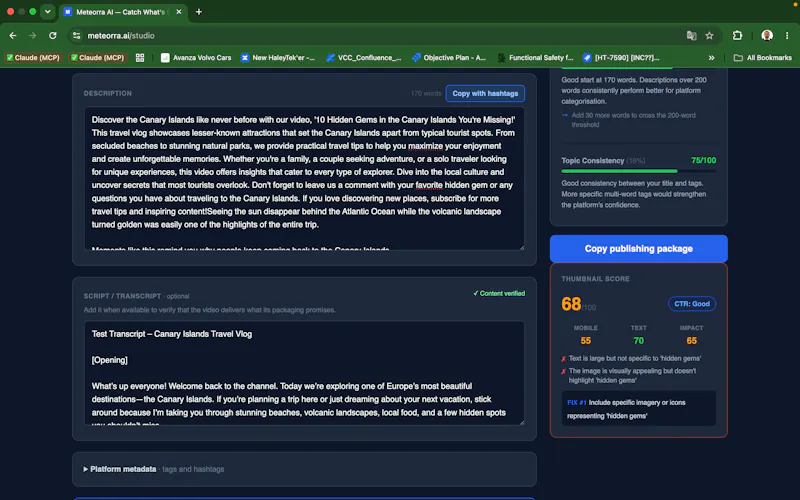Screen dimensions: 800x500
Task: Click the Copy with hashtags button
Action: click(485, 93)
